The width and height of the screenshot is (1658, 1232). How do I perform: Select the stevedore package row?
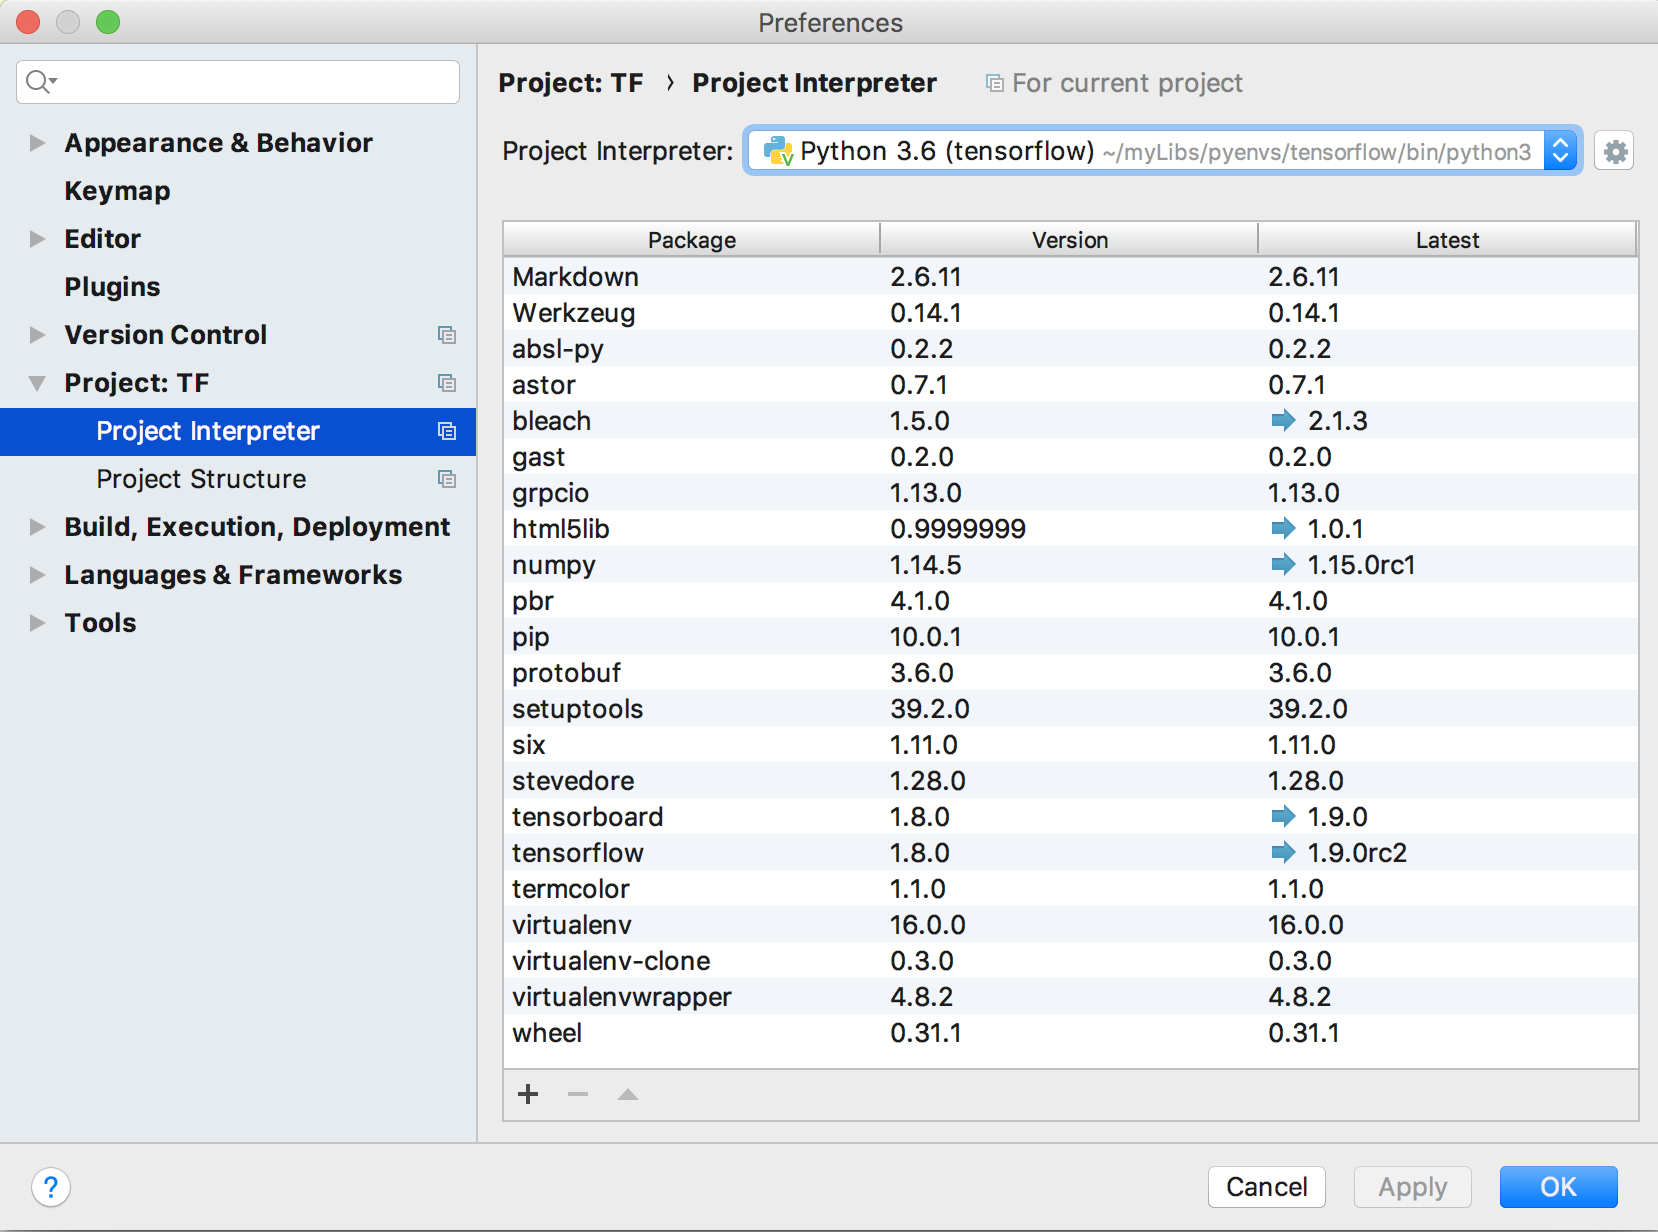point(1070,780)
